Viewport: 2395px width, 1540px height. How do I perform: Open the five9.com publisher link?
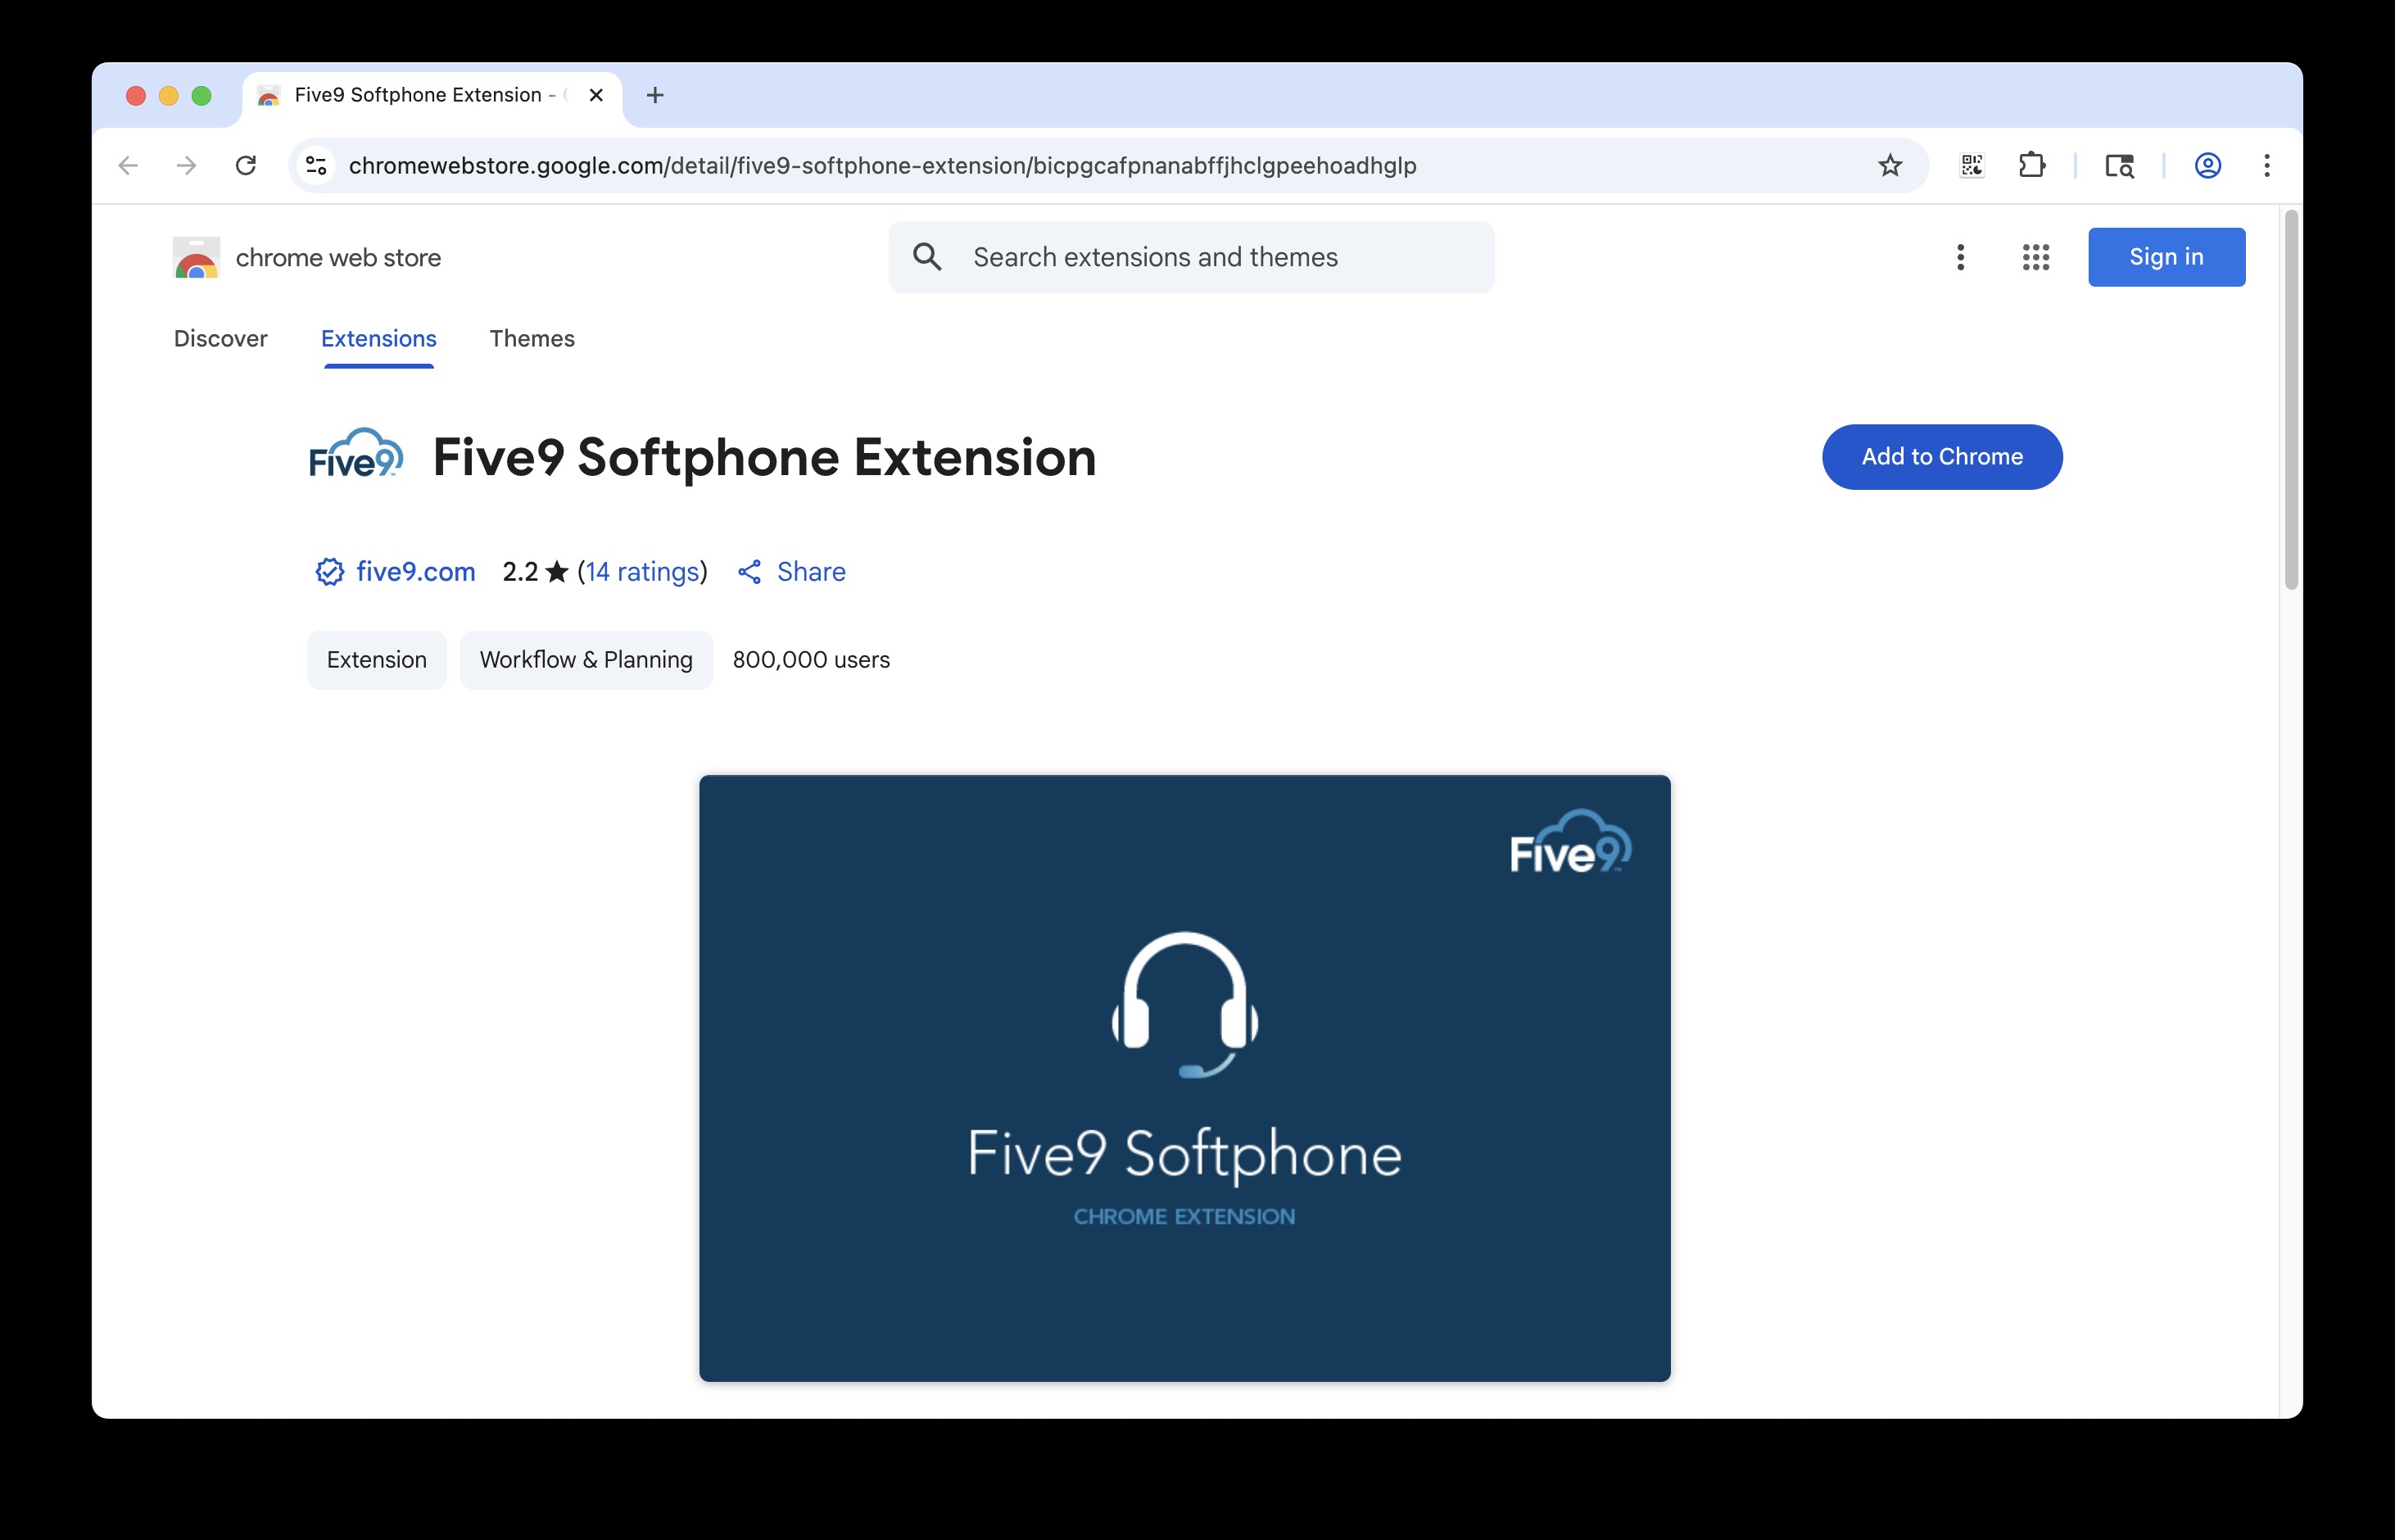click(415, 571)
